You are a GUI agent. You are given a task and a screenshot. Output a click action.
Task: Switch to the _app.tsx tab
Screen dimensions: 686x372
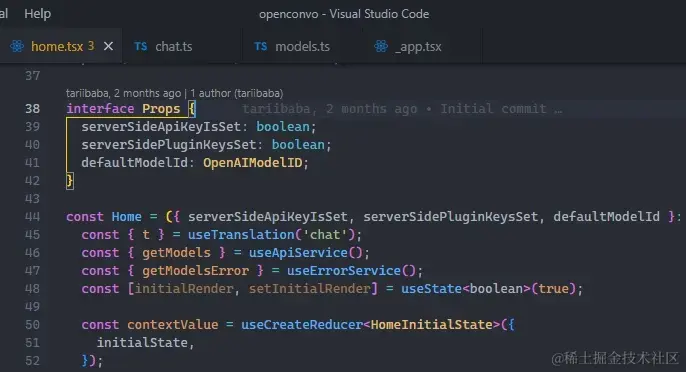(419, 46)
